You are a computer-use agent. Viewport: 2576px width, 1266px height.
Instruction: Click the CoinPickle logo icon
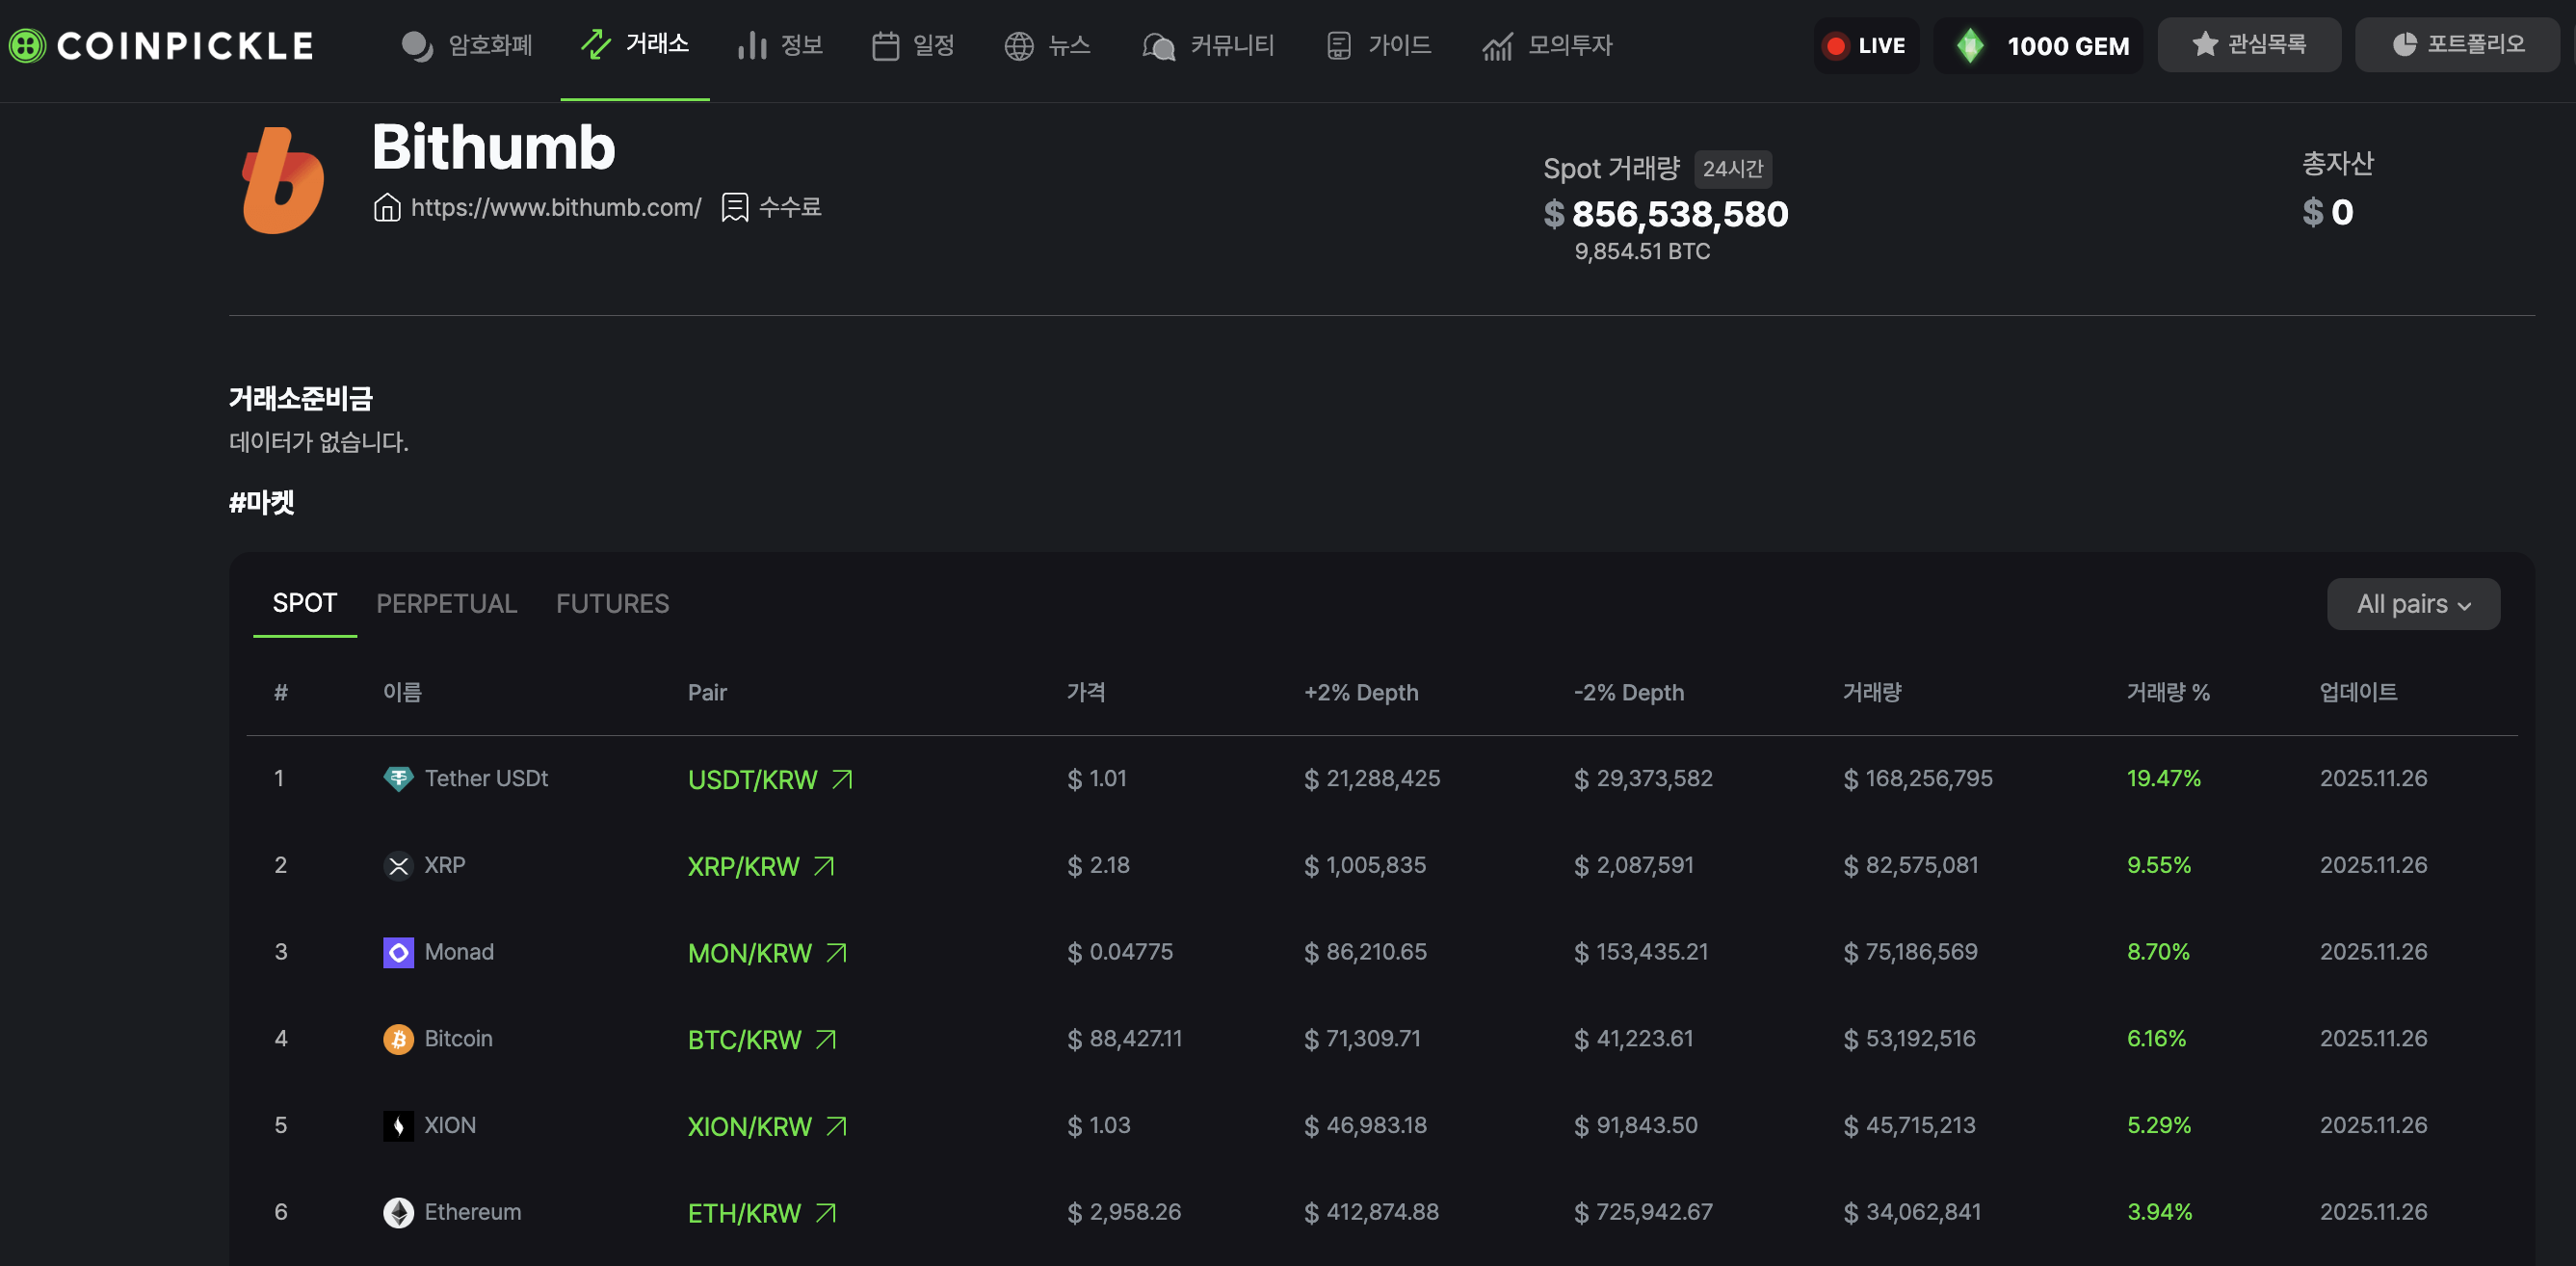[27, 45]
